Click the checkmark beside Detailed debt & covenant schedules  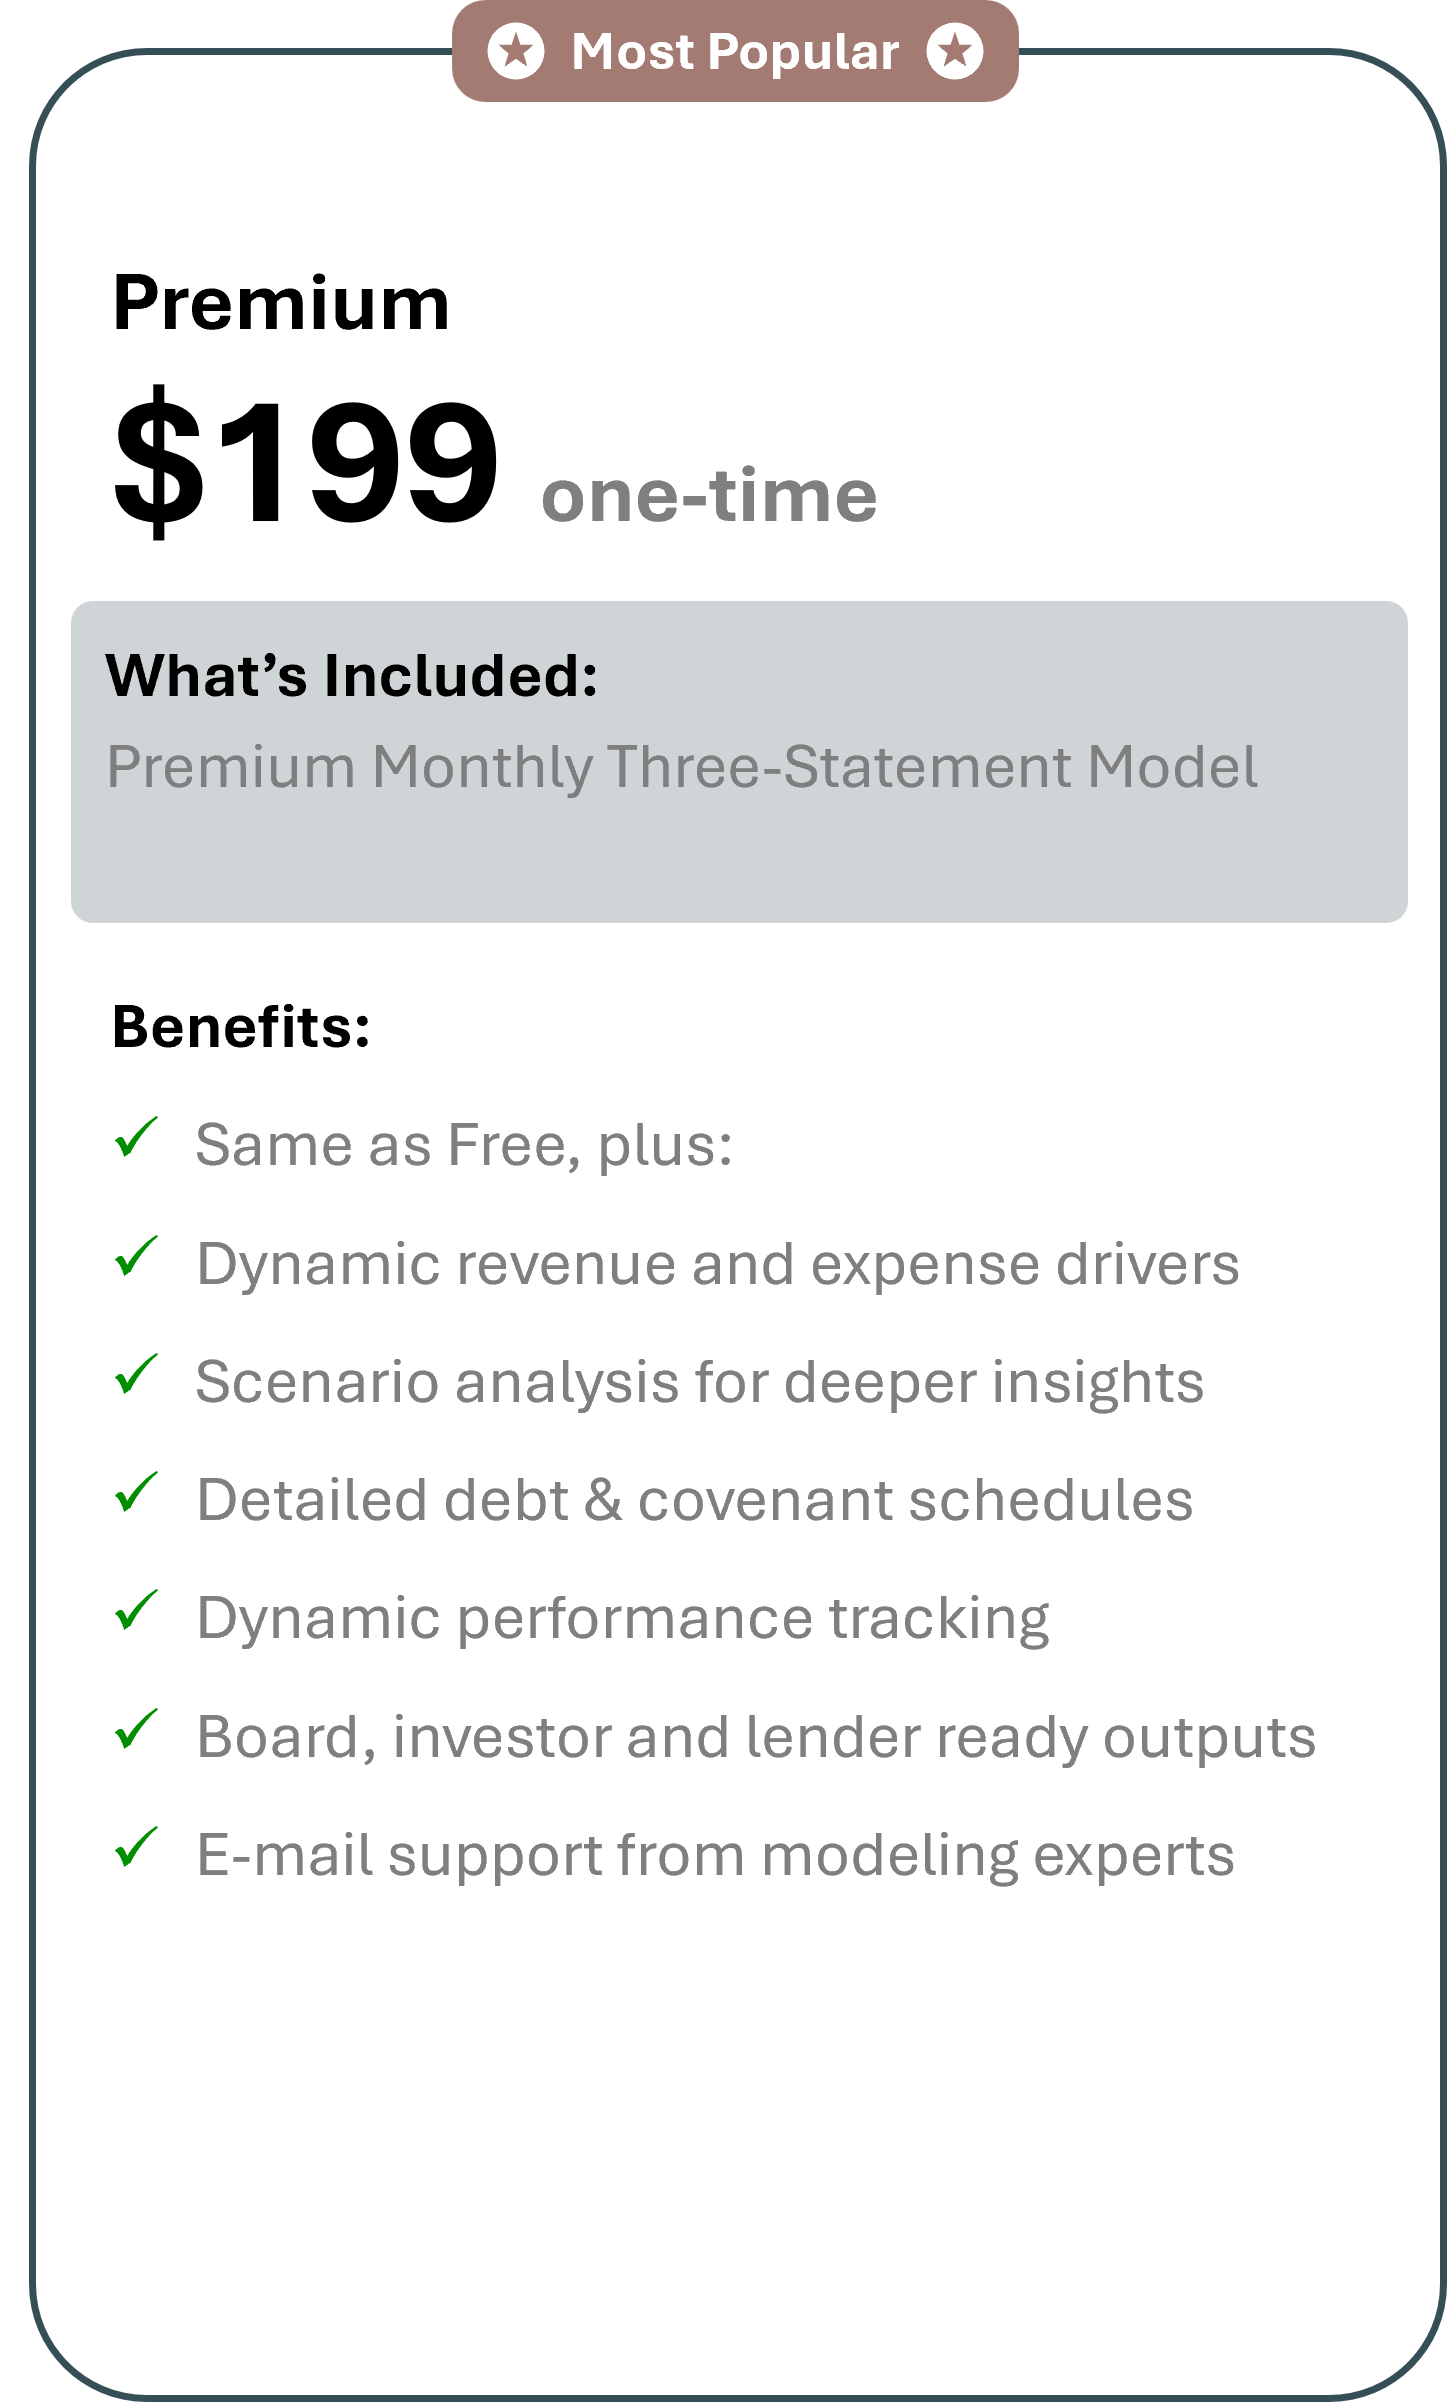coord(137,1492)
